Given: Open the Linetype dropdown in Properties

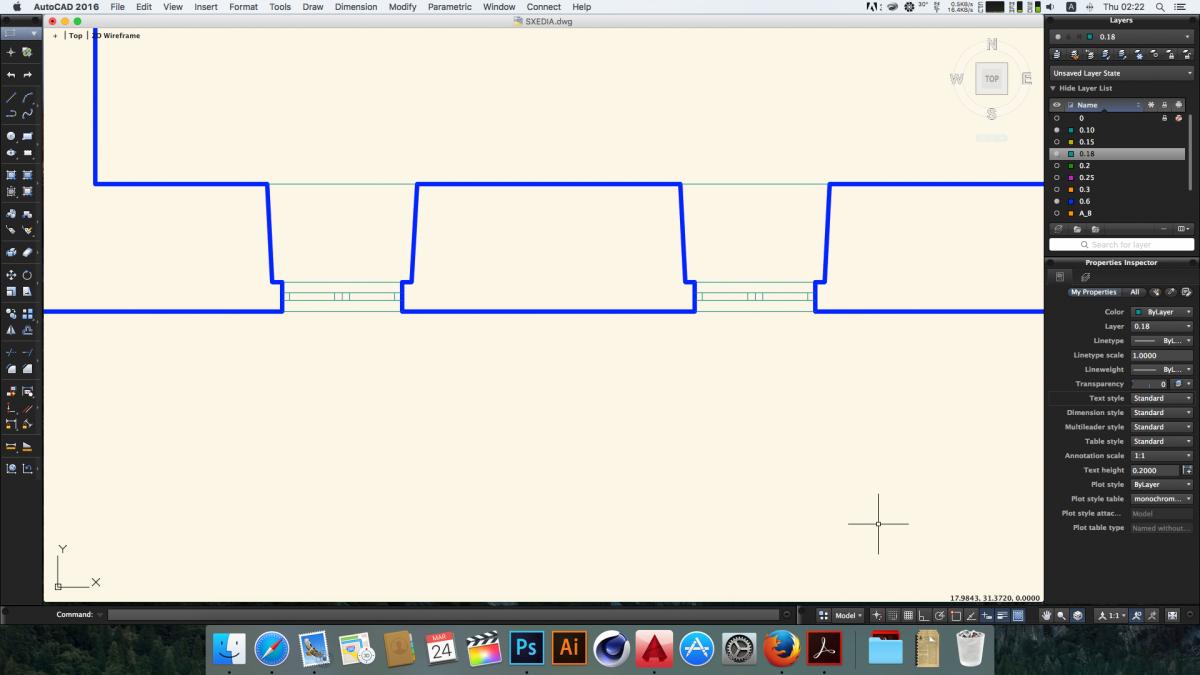Looking at the screenshot, I should click(x=1162, y=341).
